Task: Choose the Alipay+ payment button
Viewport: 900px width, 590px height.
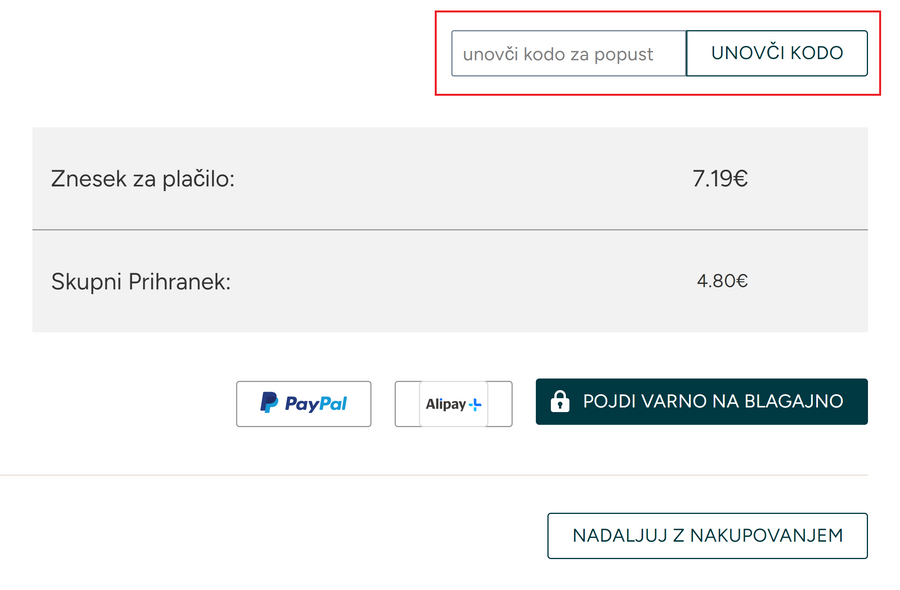Action: pos(453,404)
